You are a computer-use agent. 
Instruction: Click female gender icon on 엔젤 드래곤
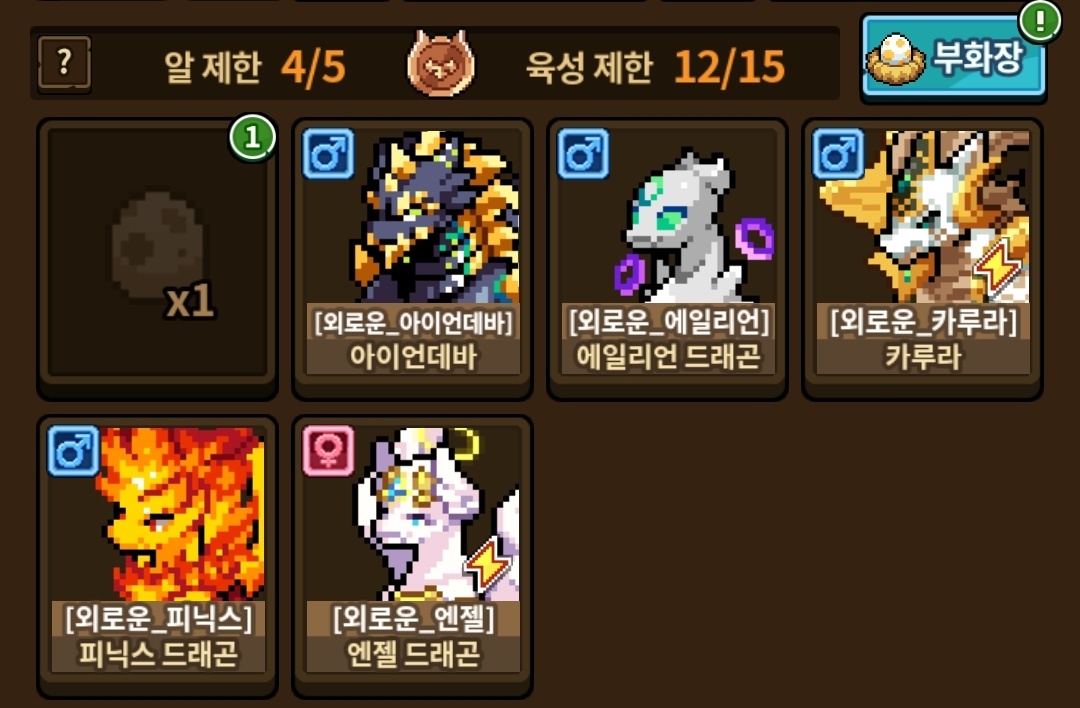[329, 451]
